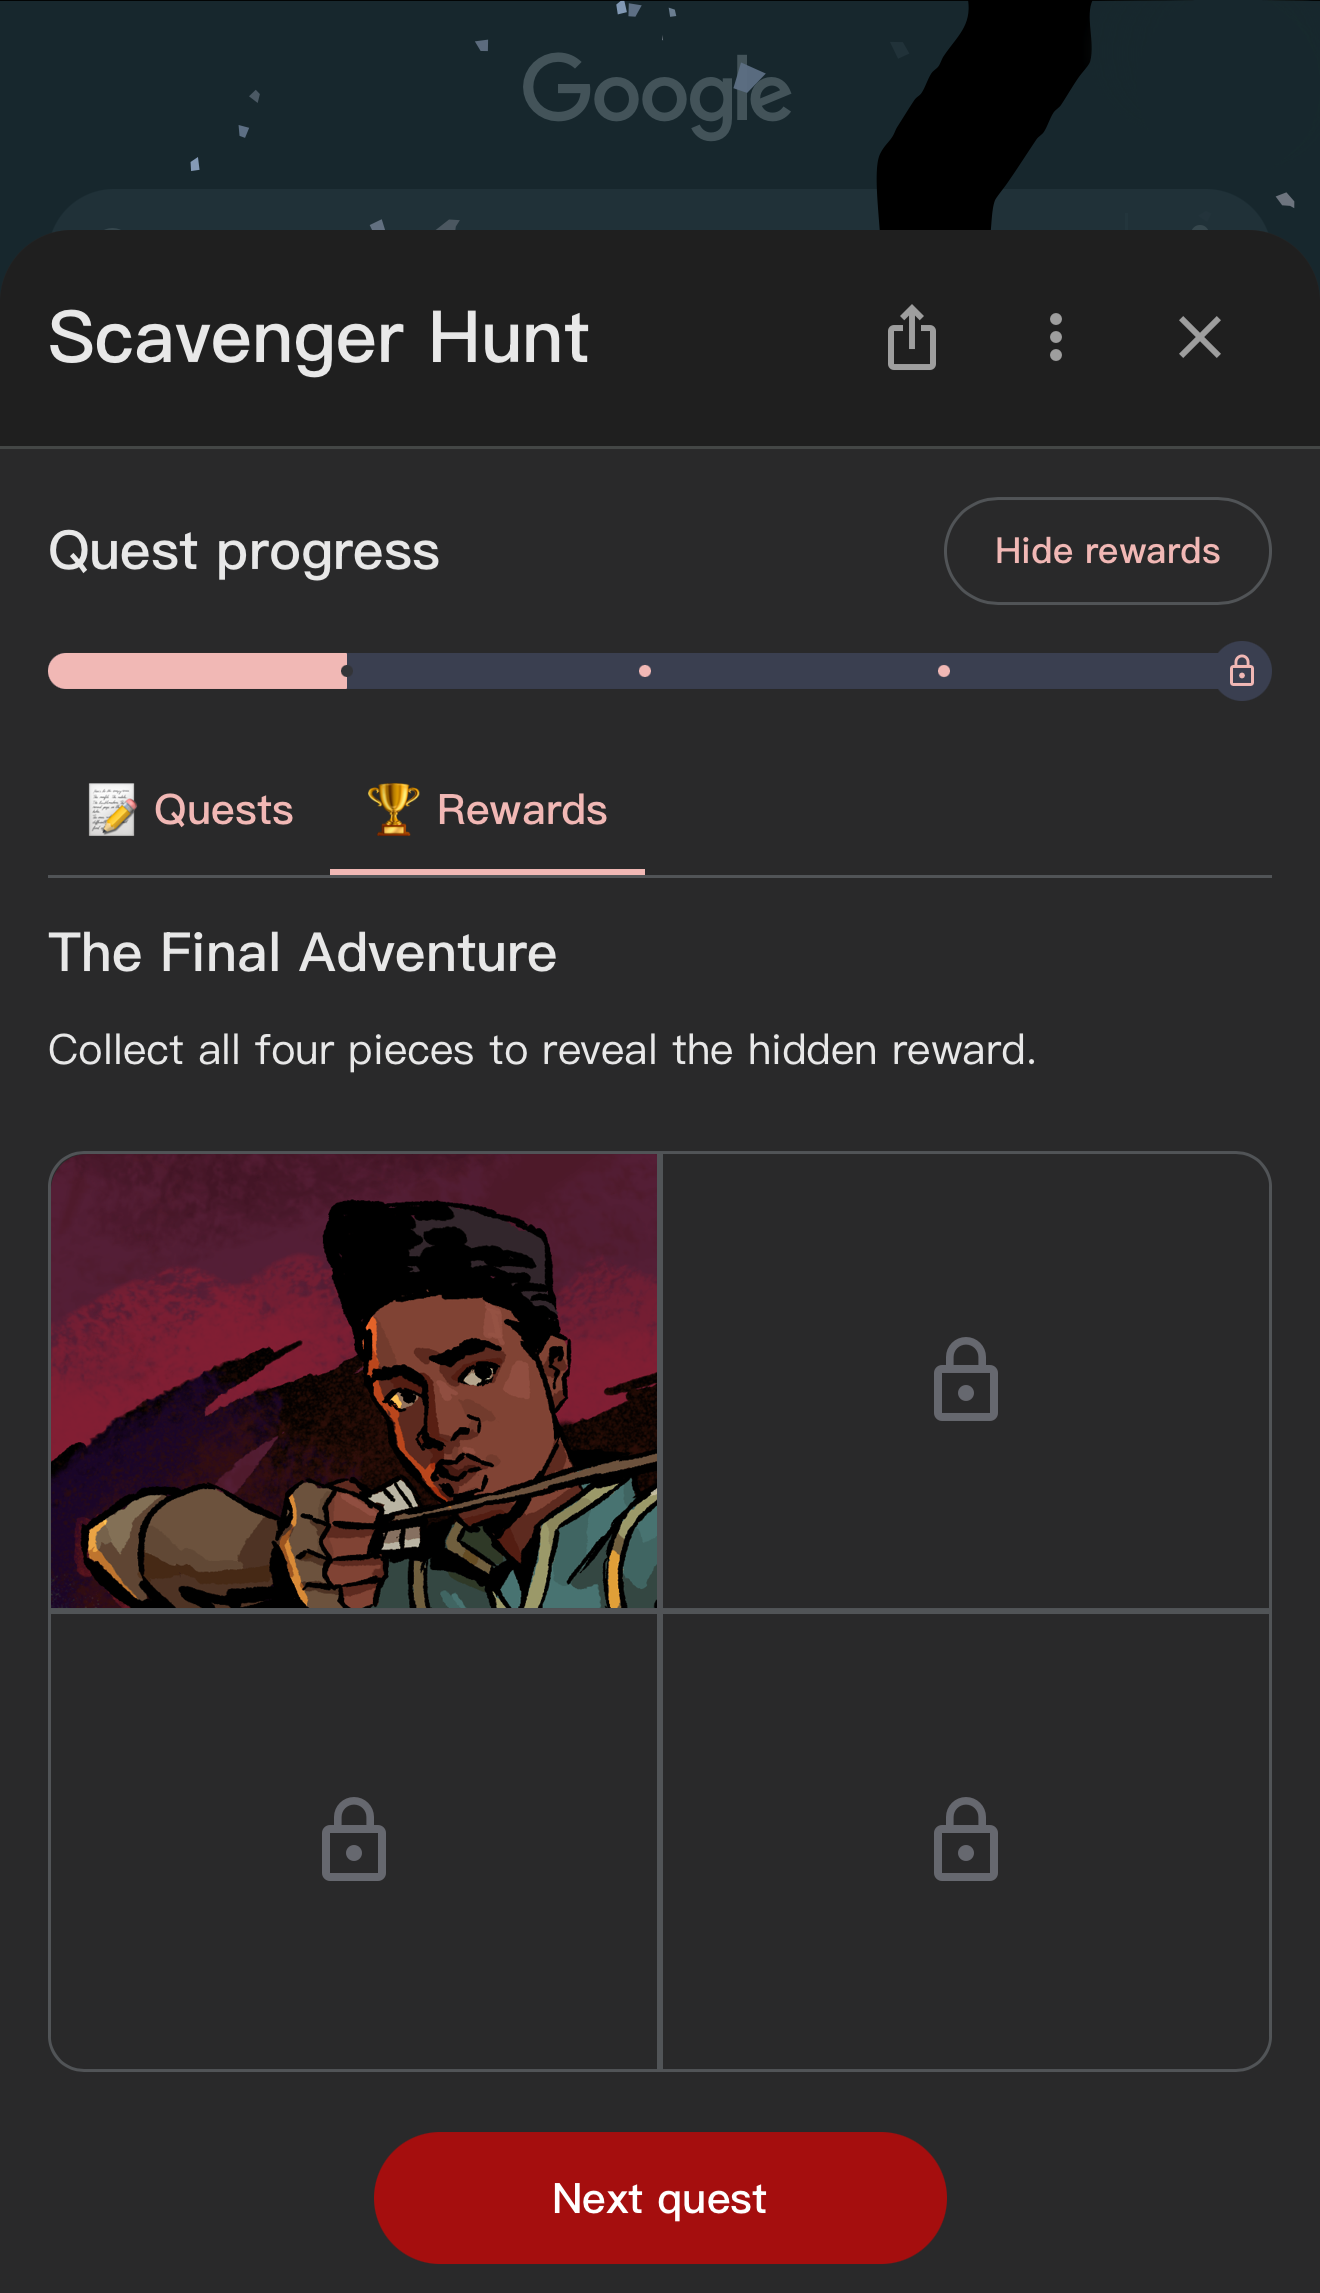This screenshot has height=2293, width=1320.
Task: Click the Scavenger Hunt title text
Action: pos(318,338)
